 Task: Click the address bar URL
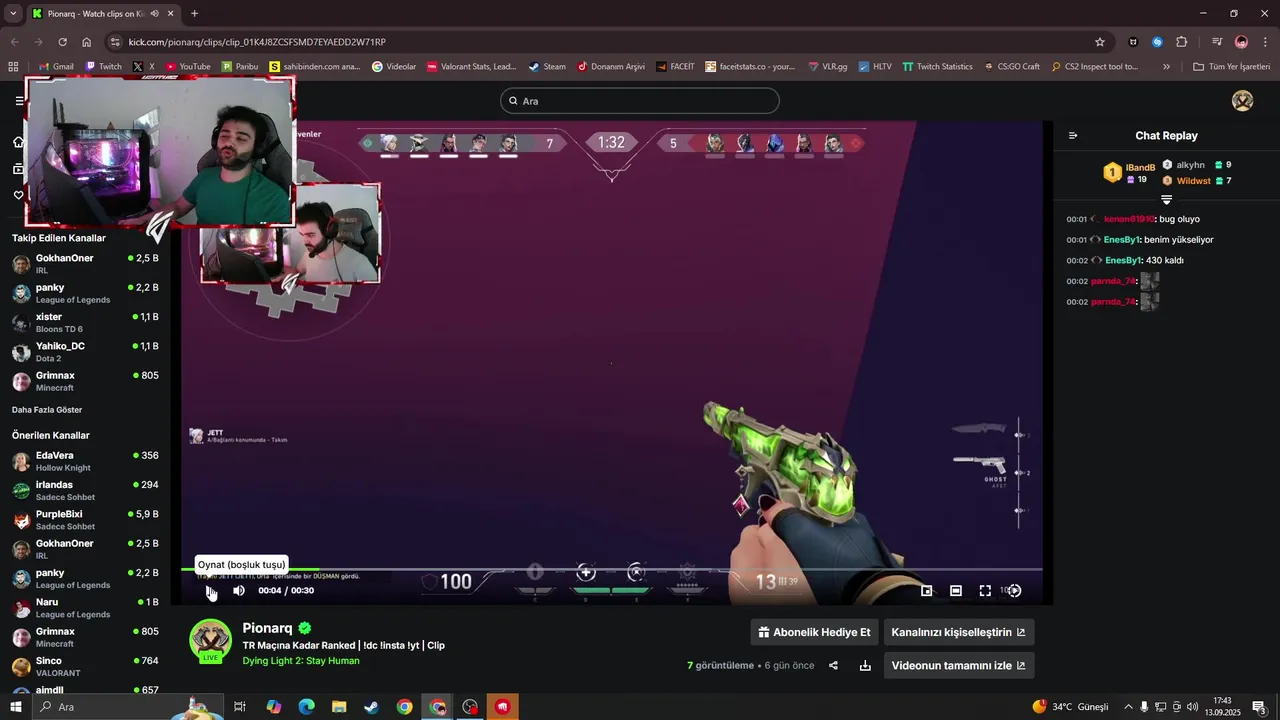coord(257,42)
